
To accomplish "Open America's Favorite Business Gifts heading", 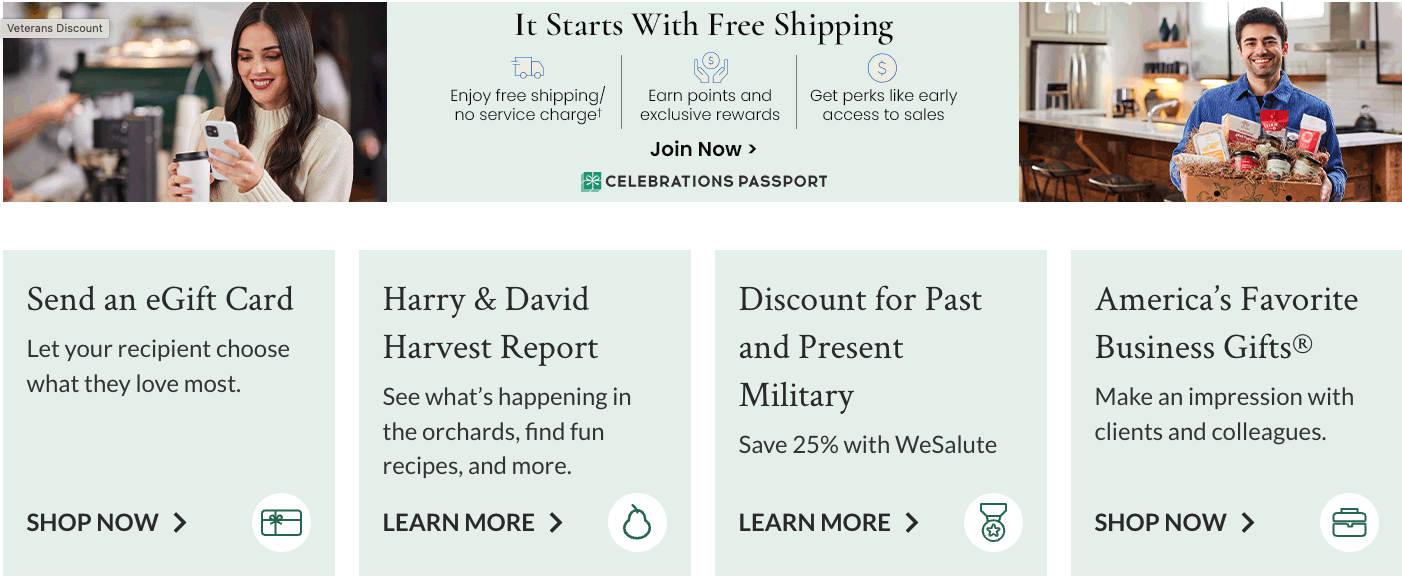I will (x=1226, y=323).
